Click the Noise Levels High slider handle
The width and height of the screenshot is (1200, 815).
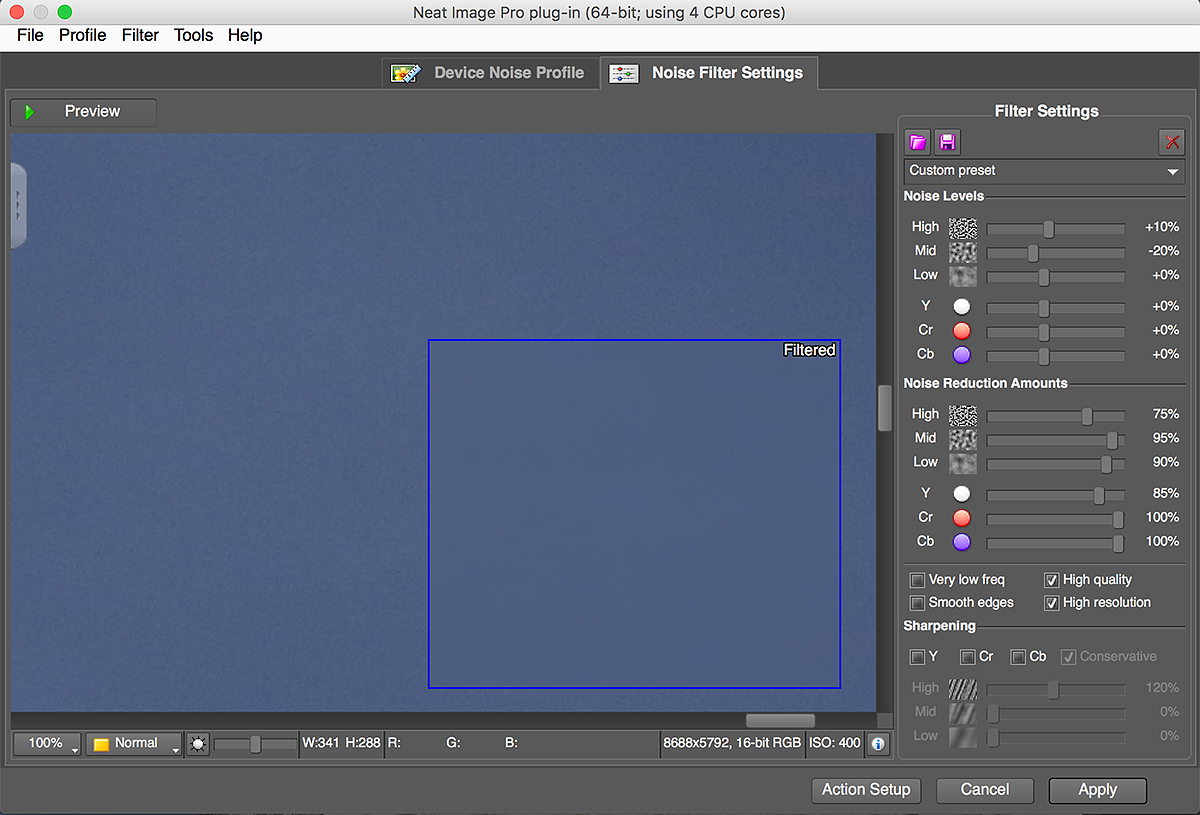(x=1048, y=229)
